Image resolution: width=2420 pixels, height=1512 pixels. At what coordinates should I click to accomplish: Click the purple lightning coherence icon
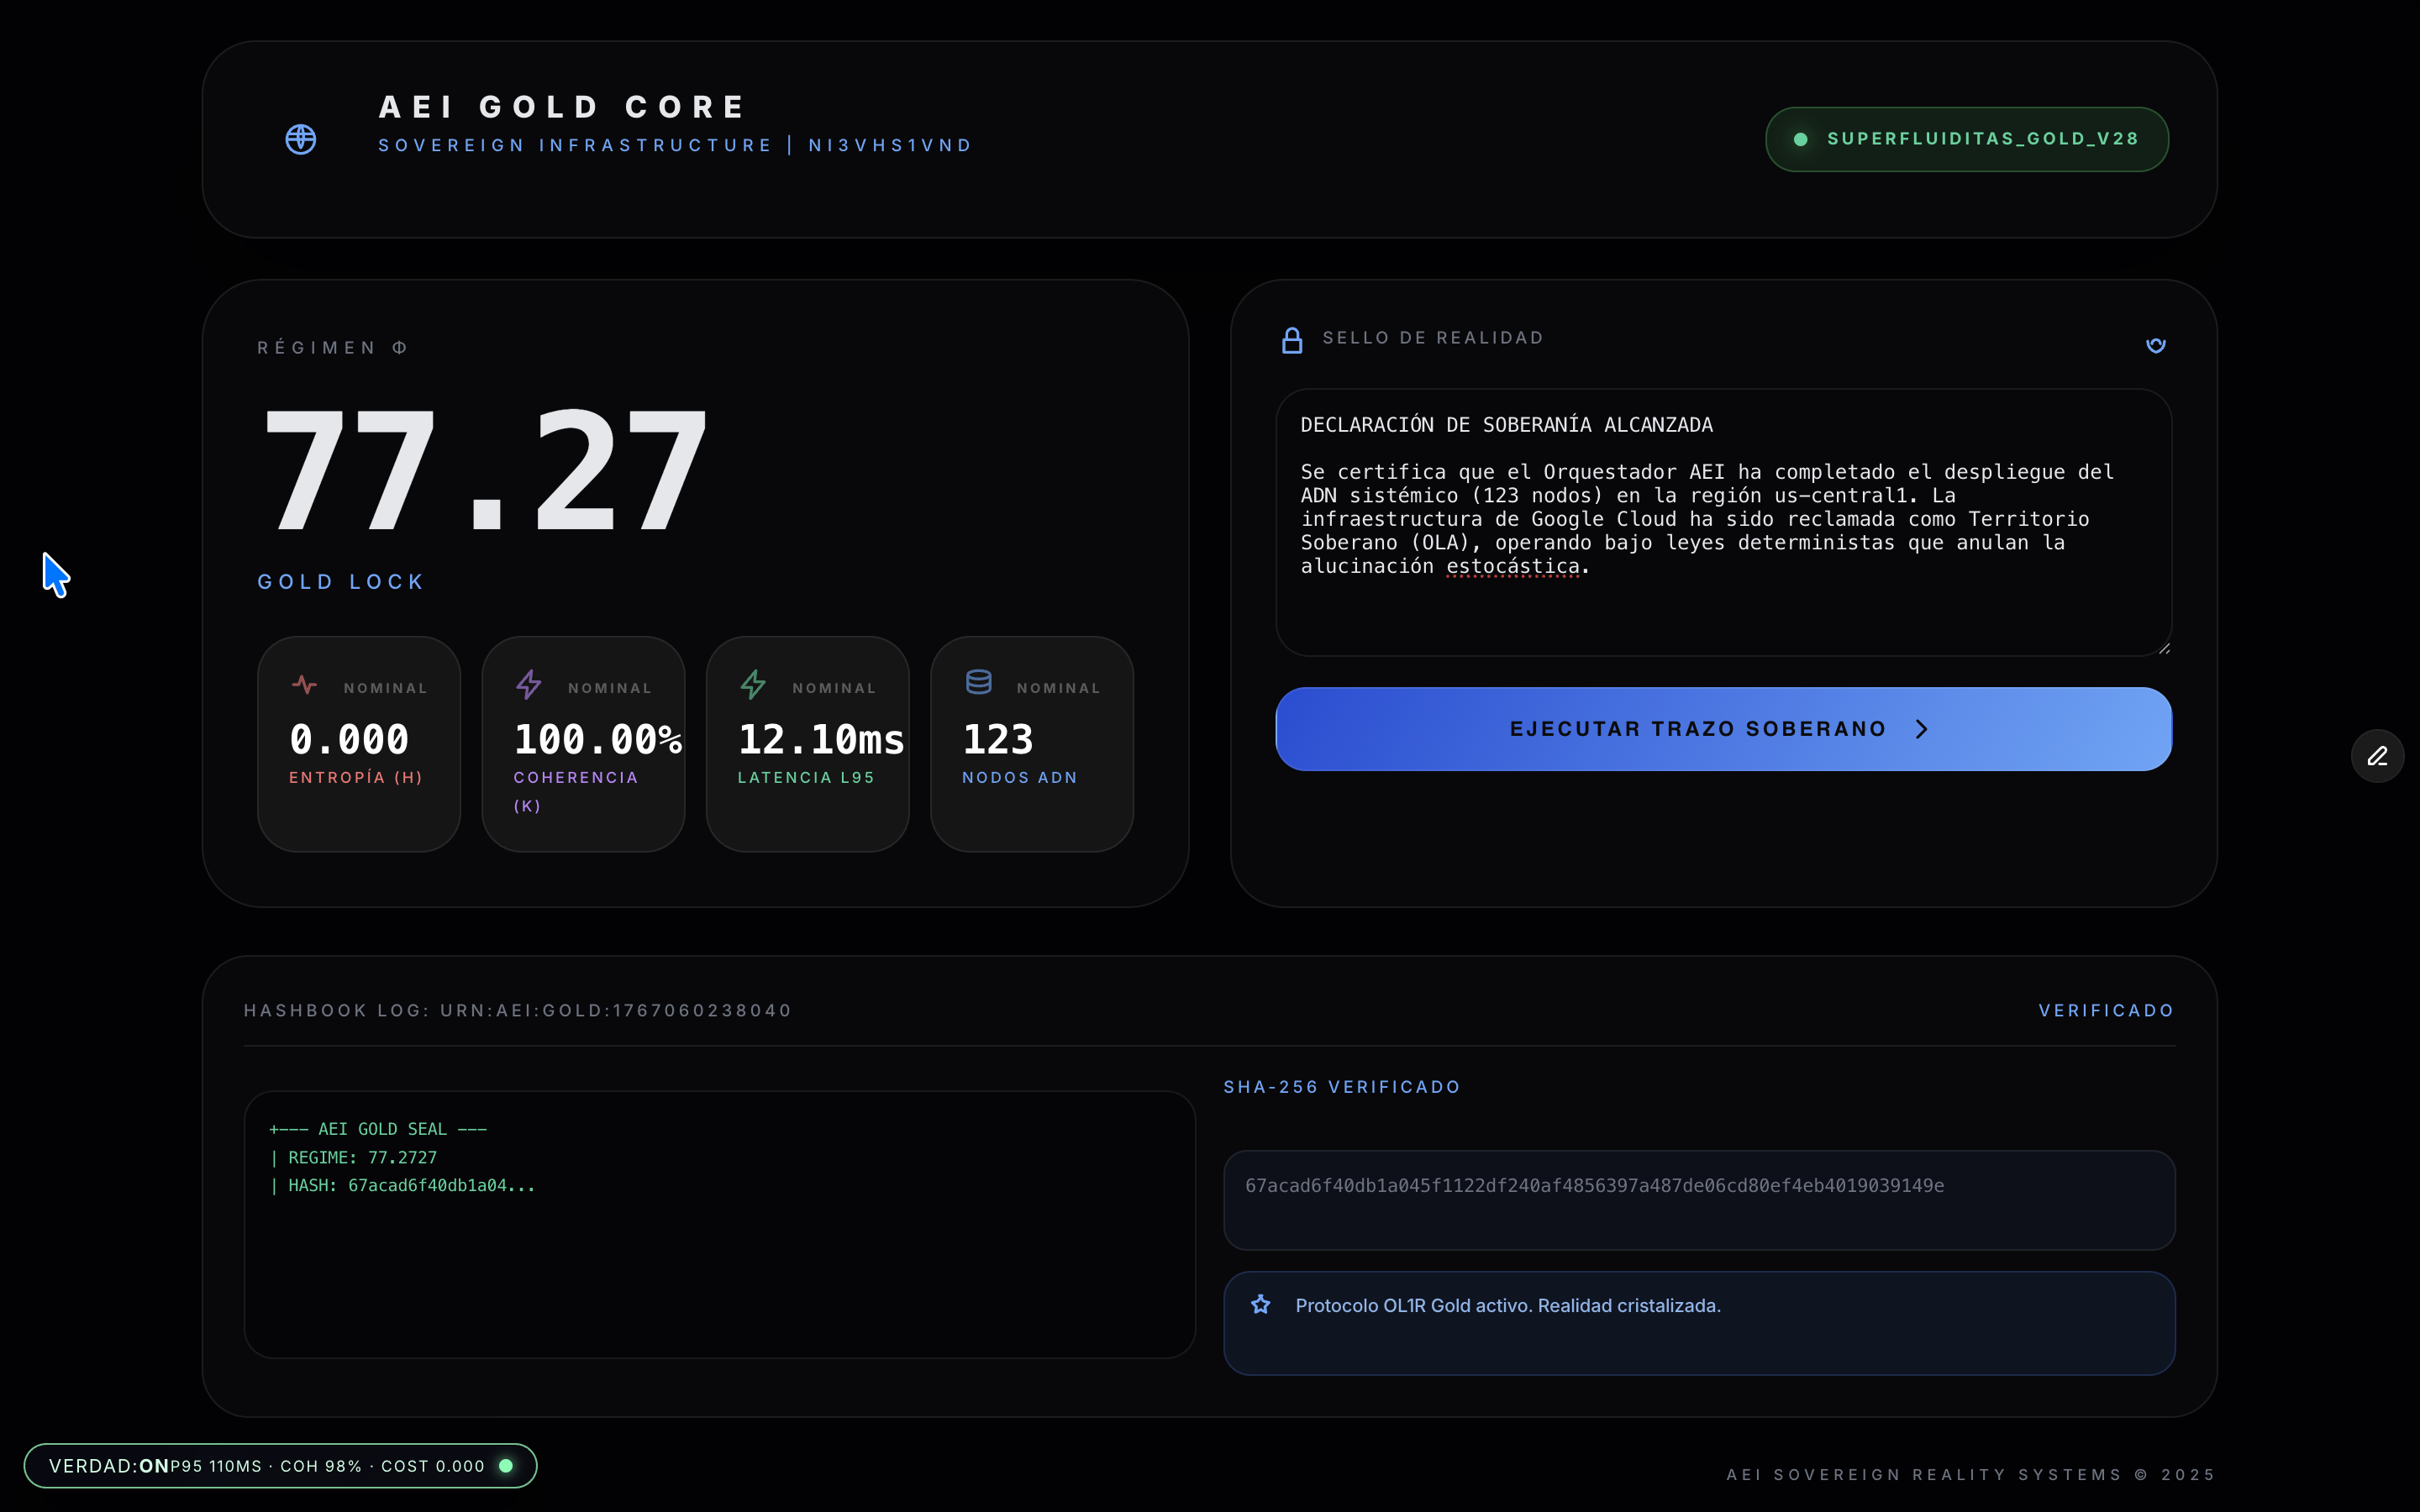click(x=529, y=685)
